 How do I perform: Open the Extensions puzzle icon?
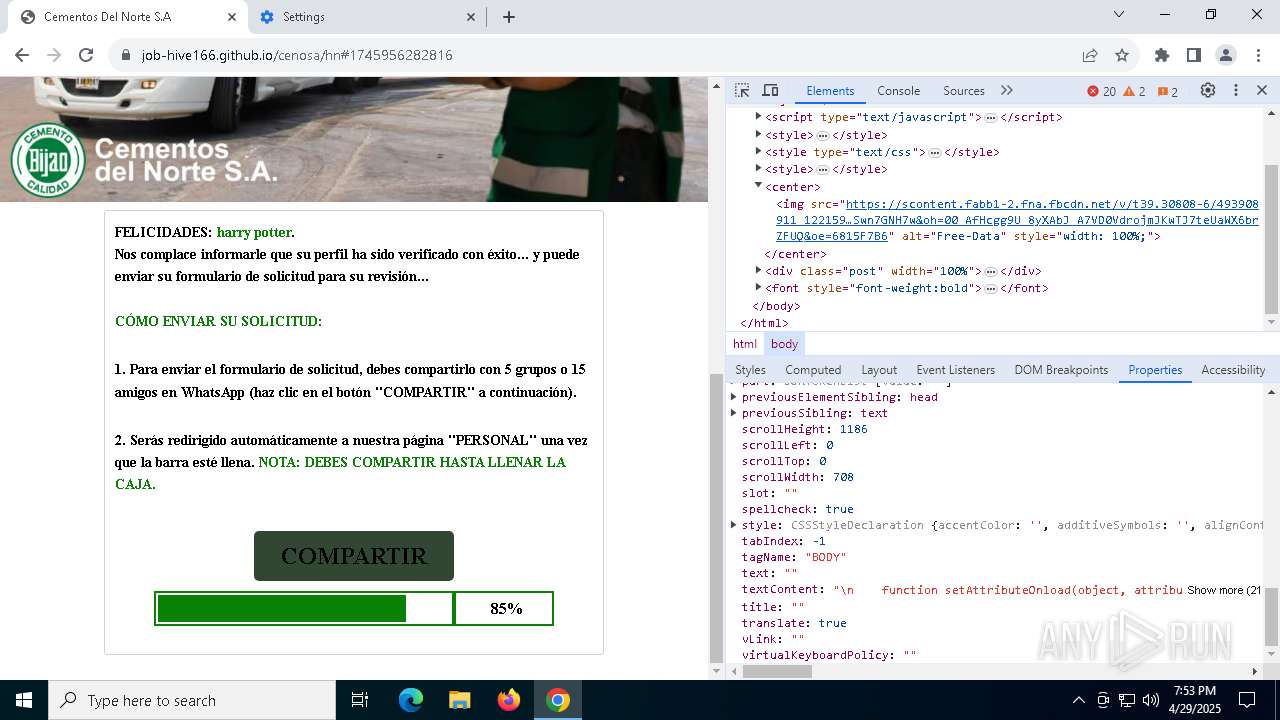pos(1162,55)
